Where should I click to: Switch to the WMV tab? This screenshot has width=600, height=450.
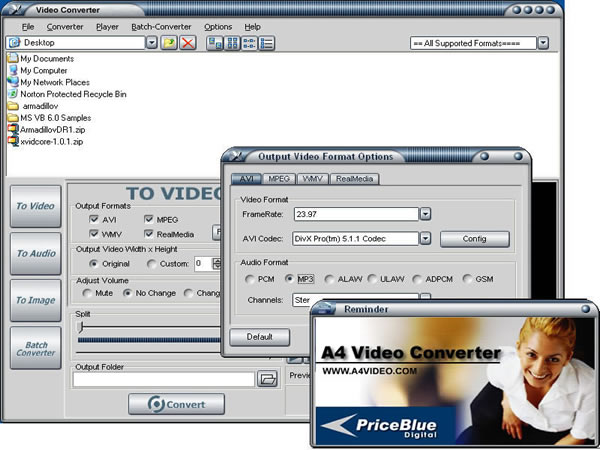coord(313,179)
